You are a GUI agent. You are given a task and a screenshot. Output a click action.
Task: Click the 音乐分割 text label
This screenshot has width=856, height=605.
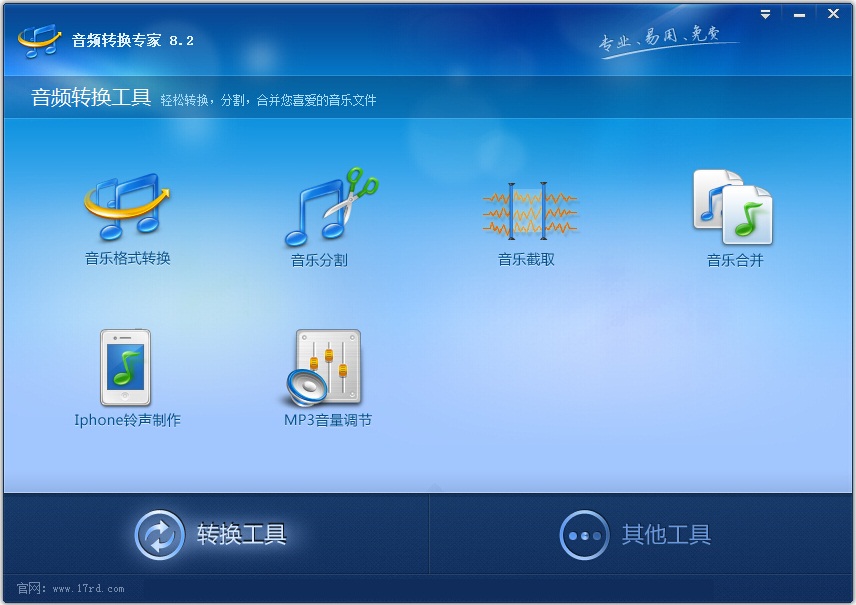click(319, 260)
